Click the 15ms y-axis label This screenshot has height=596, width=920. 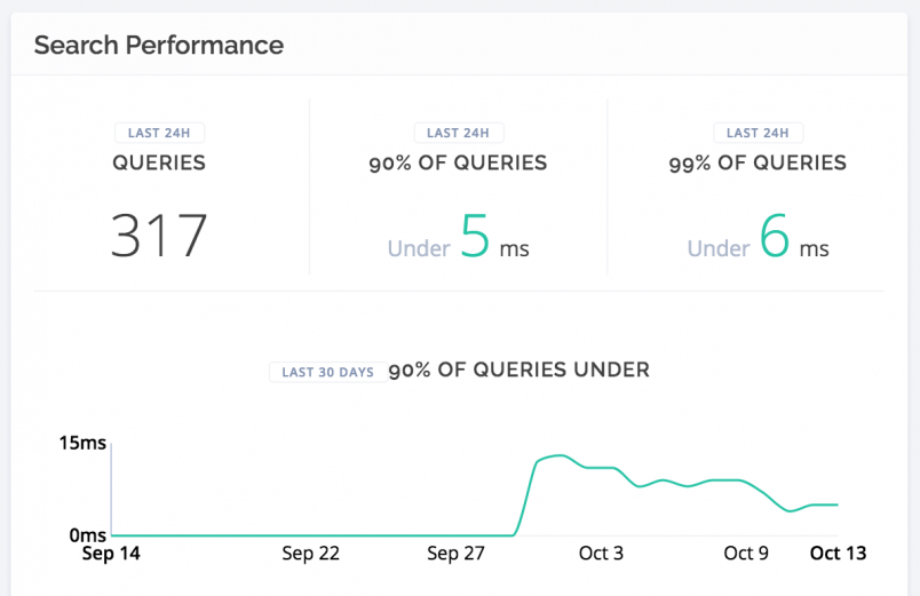point(82,443)
